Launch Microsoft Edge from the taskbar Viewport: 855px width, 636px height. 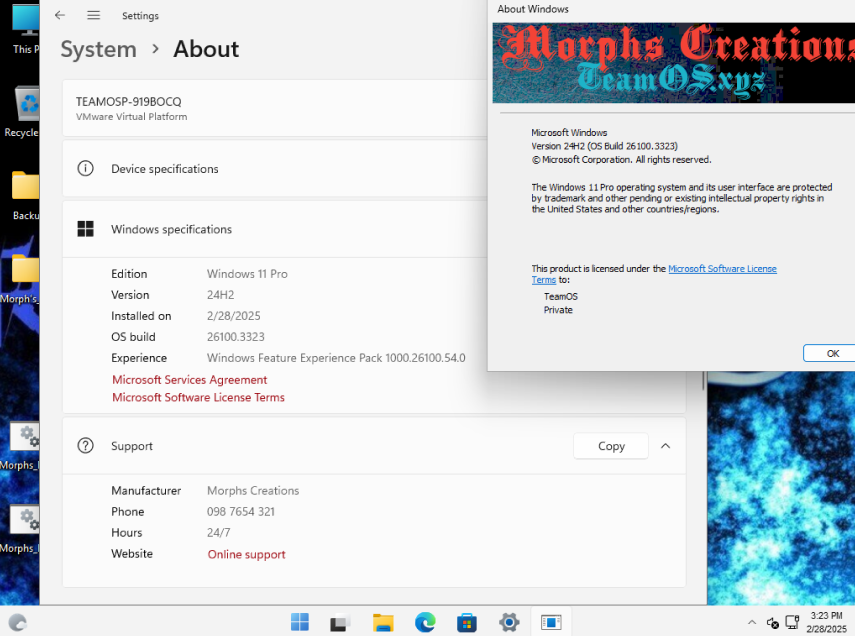point(425,622)
